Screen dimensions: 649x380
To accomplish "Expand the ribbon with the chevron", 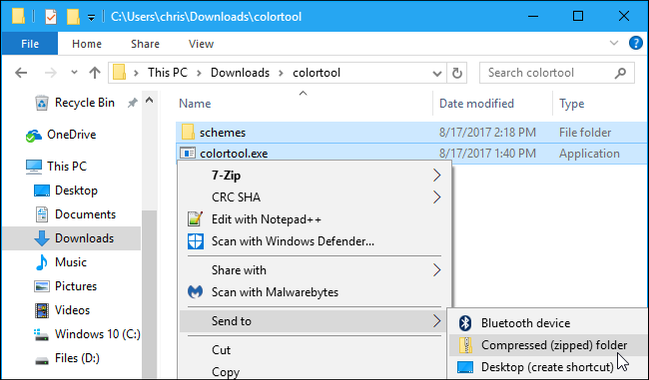I will (x=614, y=43).
